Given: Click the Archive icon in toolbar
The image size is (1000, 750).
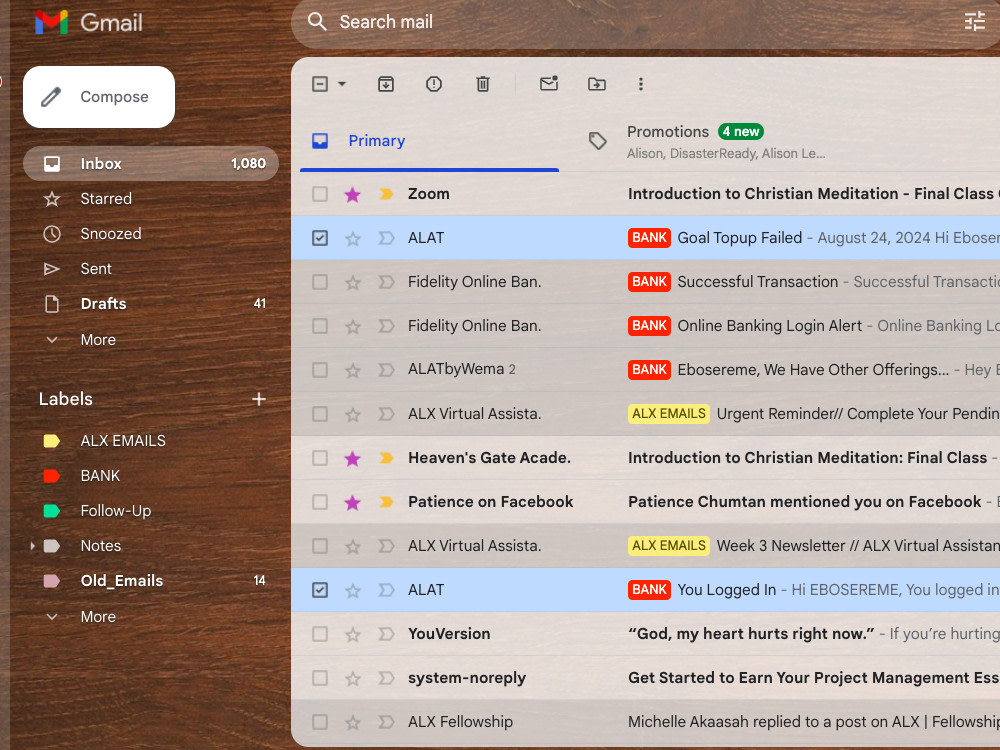Looking at the screenshot, I should pos(386,84).
